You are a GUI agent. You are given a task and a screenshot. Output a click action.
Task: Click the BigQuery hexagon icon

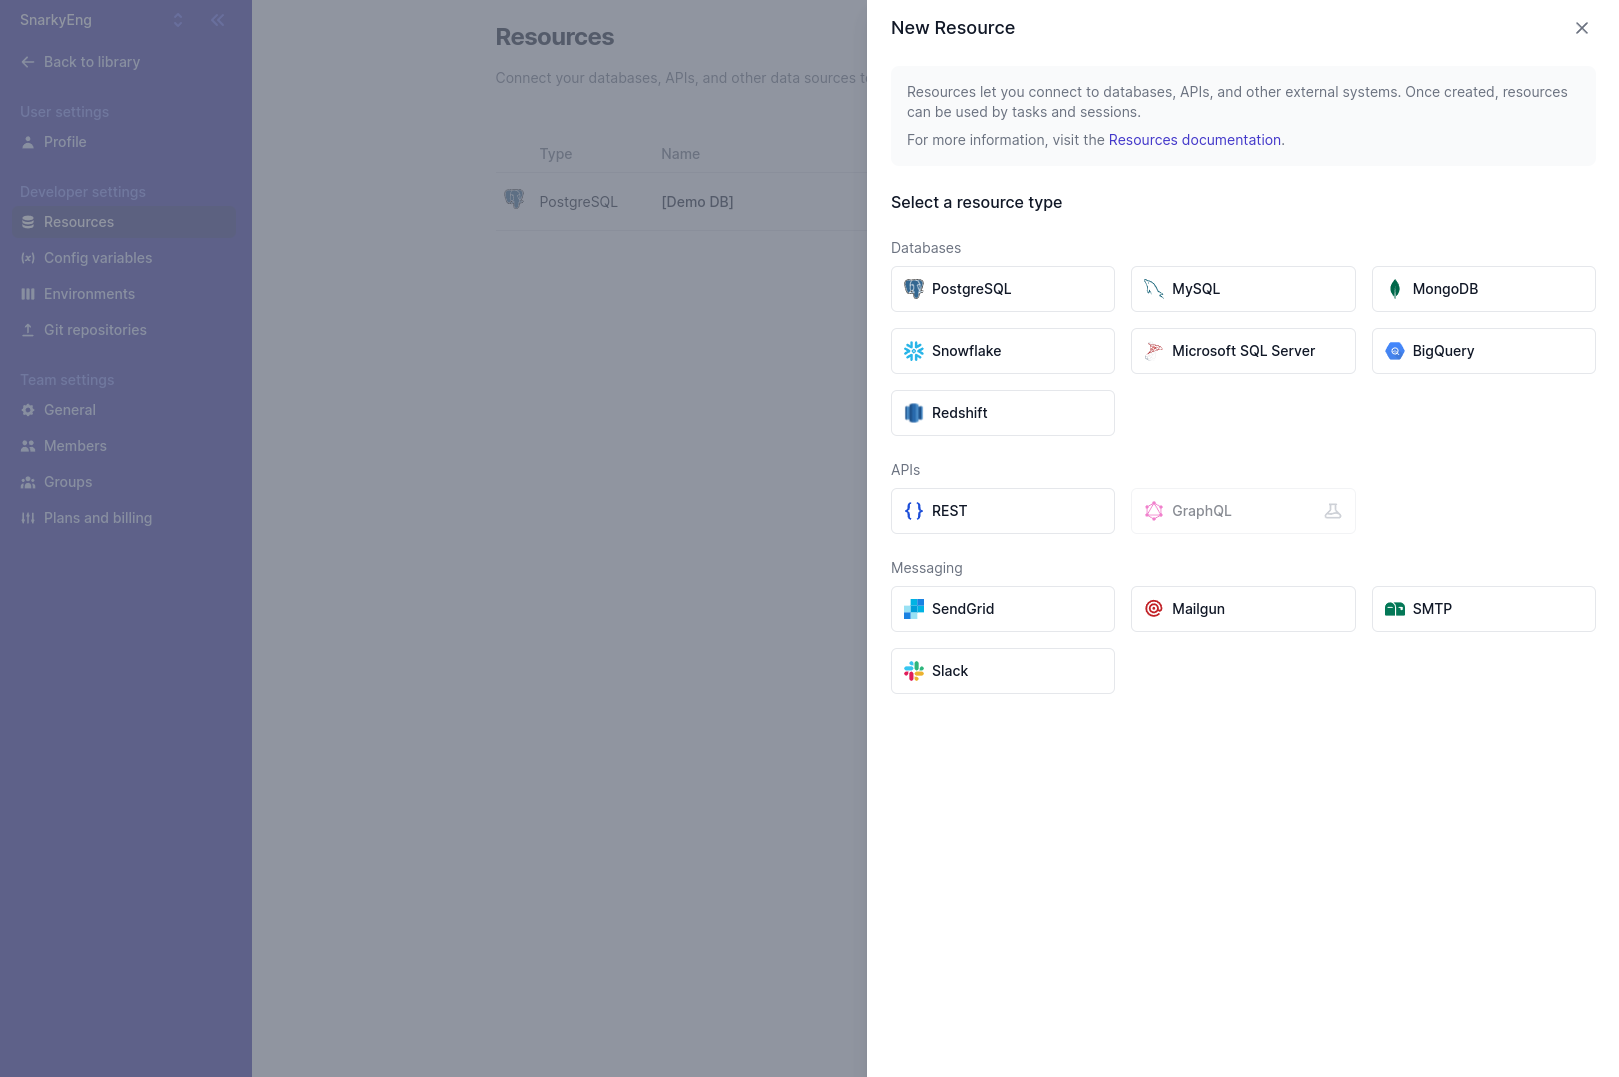pos(1395,351)
